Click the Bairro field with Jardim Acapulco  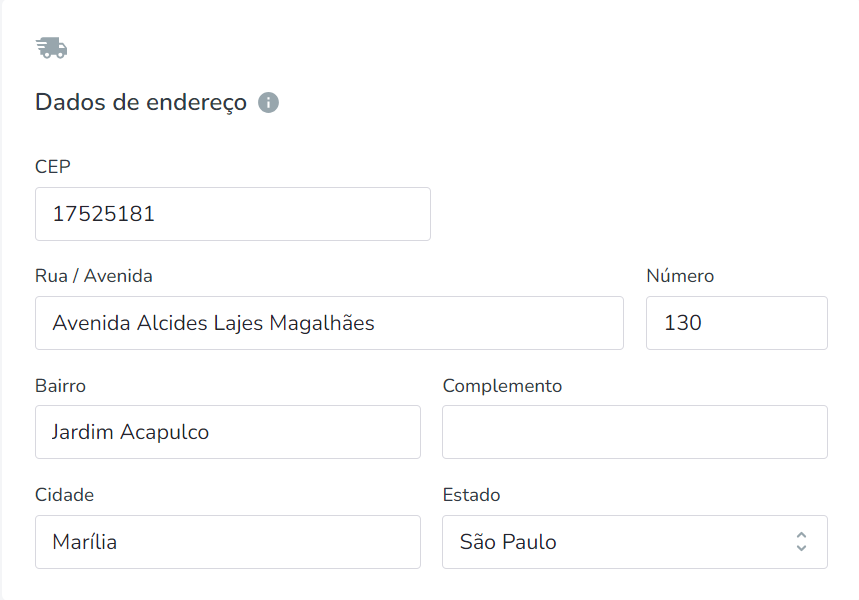tap(228, 432)
